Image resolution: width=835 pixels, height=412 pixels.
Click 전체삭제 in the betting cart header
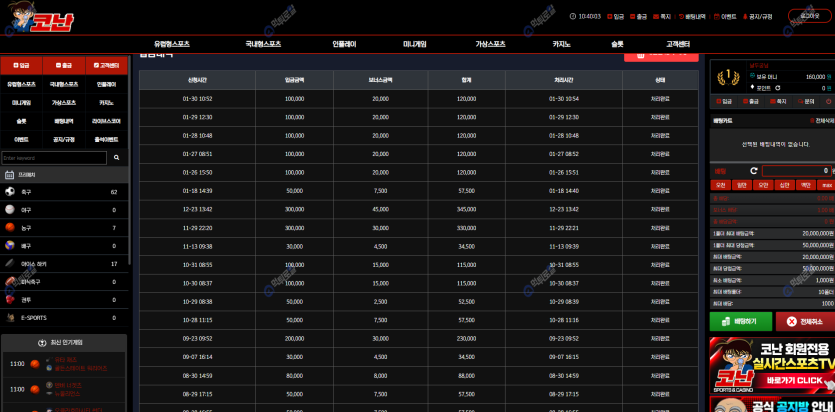click(822, 121)
